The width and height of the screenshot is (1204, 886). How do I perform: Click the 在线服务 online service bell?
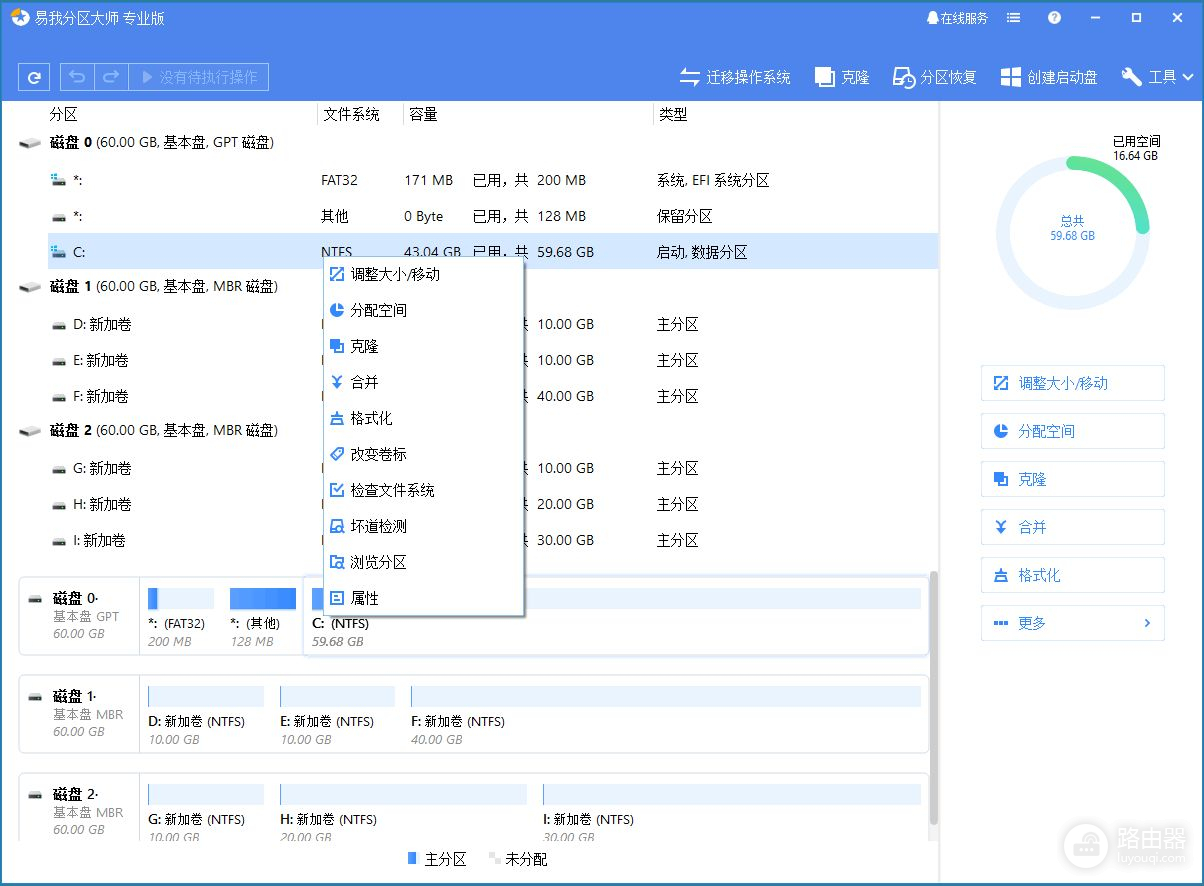pos(957,18)
